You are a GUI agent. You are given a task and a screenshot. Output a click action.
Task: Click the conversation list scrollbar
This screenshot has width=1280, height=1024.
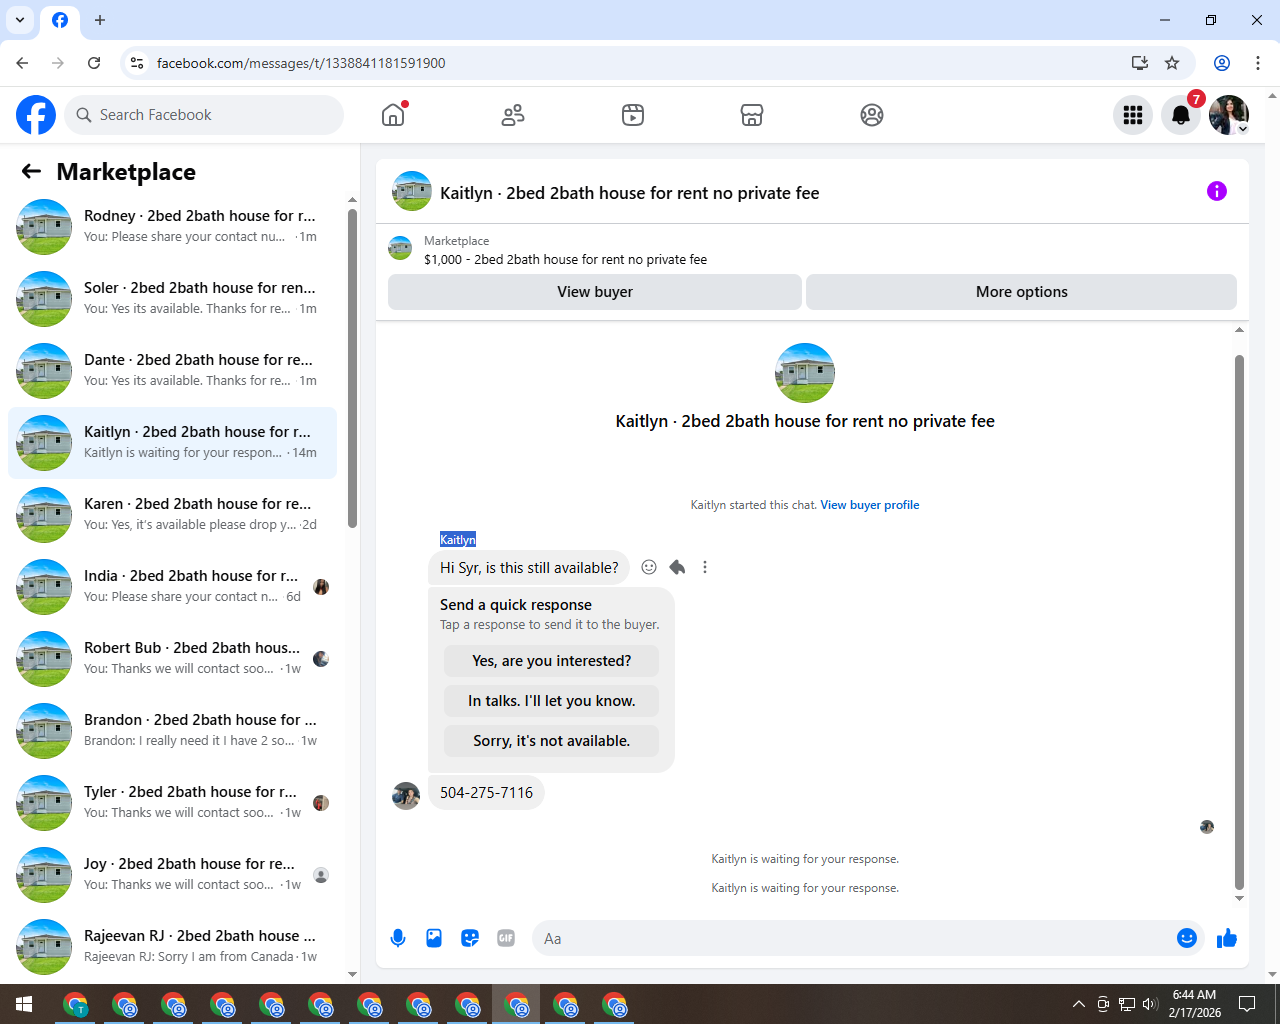point(352,370)
